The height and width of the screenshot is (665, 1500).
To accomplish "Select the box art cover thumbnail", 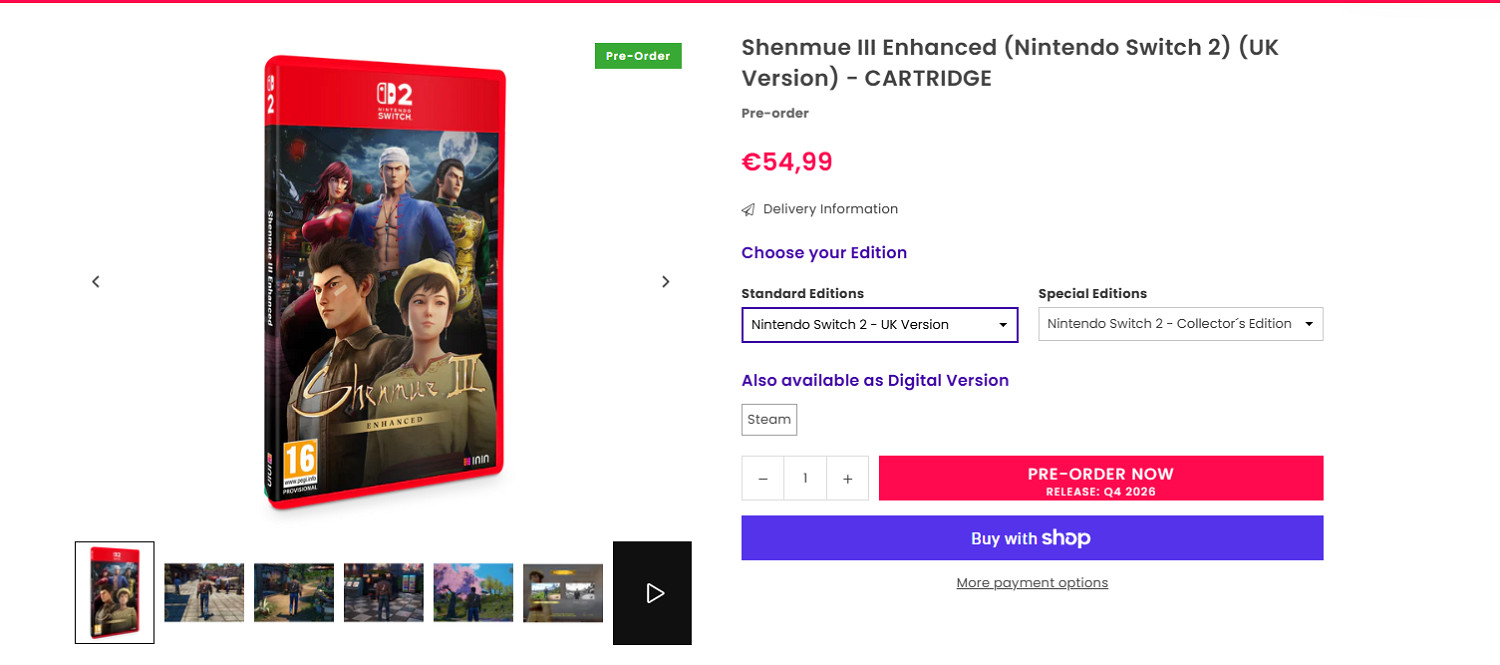I will (115, 593).
